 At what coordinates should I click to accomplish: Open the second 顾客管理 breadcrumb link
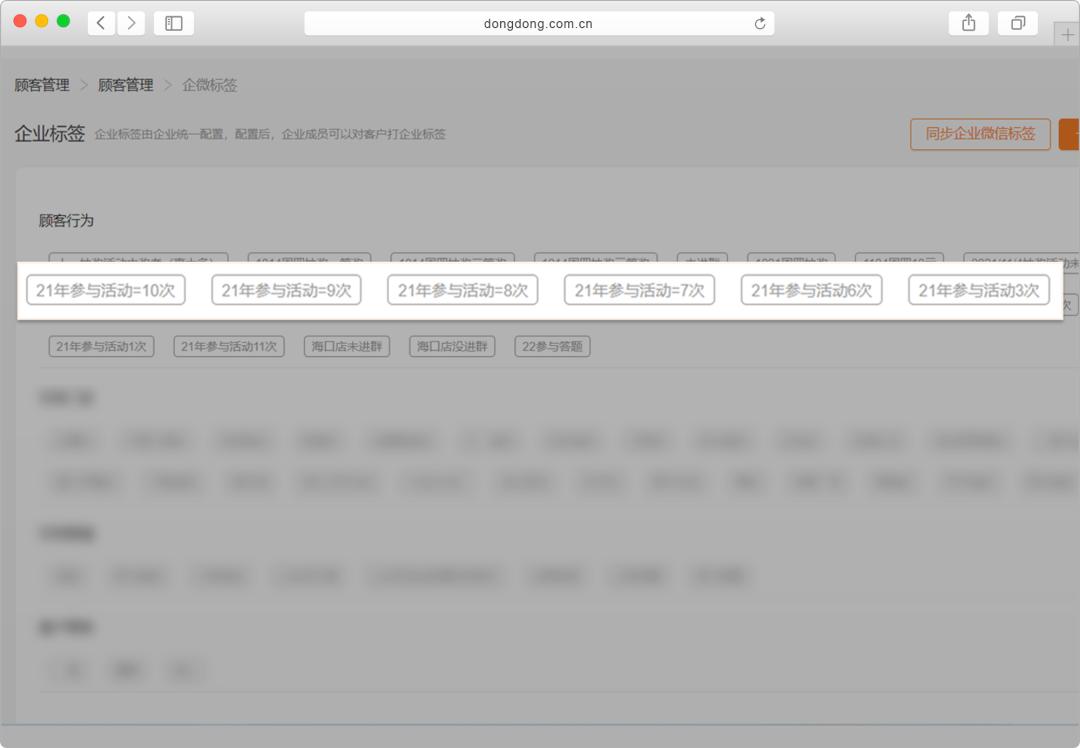125,85
